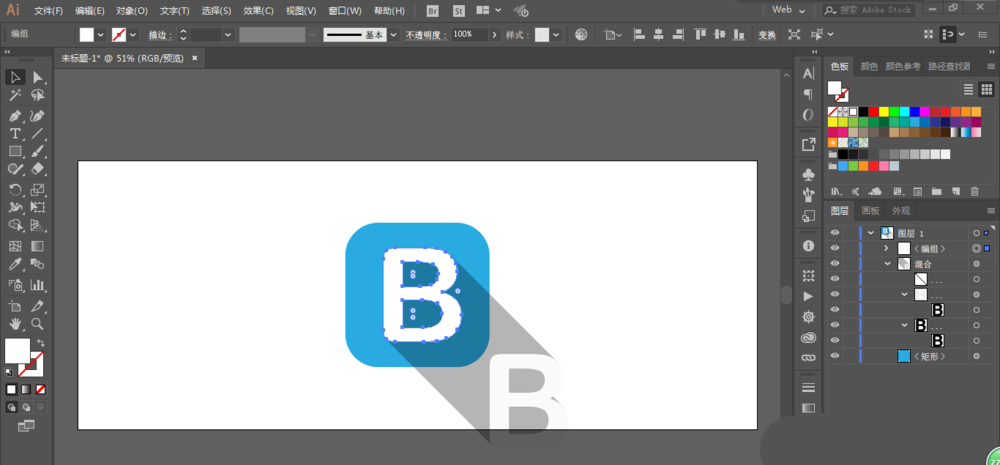1000x465 pixels.
Task: Pick the black swatch in first row
Action: click(864, 112)
